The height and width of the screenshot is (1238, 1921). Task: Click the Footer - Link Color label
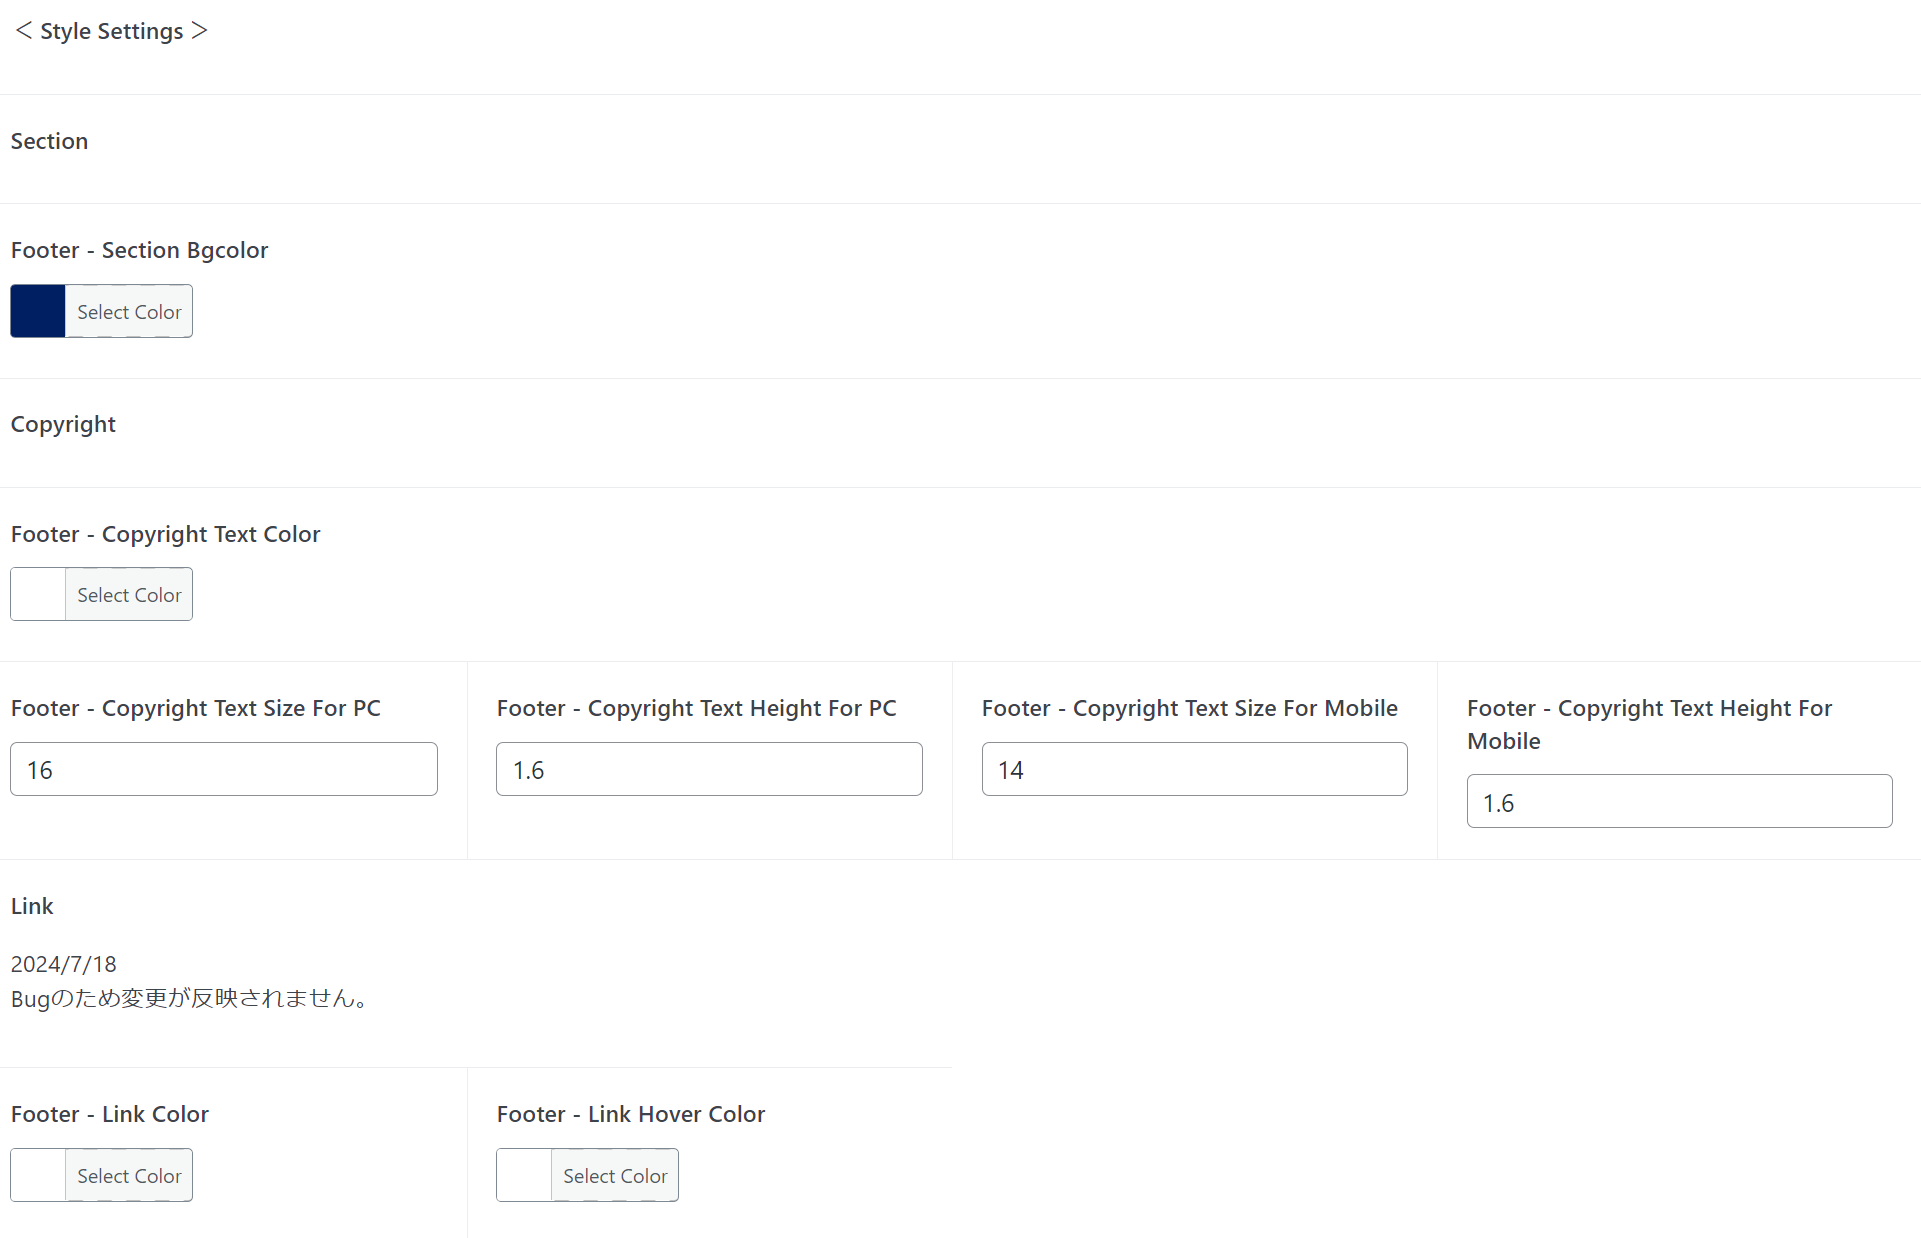[109, 1114]
